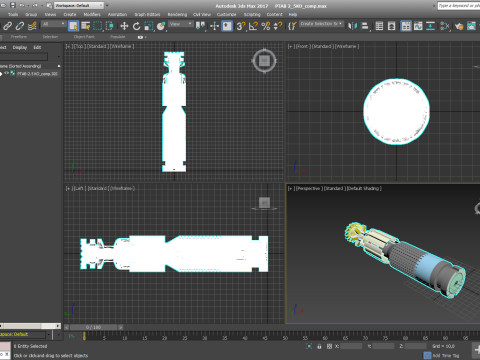Screen dimensions: 480x360
Task: Toggle Isolate Selection in the status bar
Action: (x=309, y=347)
